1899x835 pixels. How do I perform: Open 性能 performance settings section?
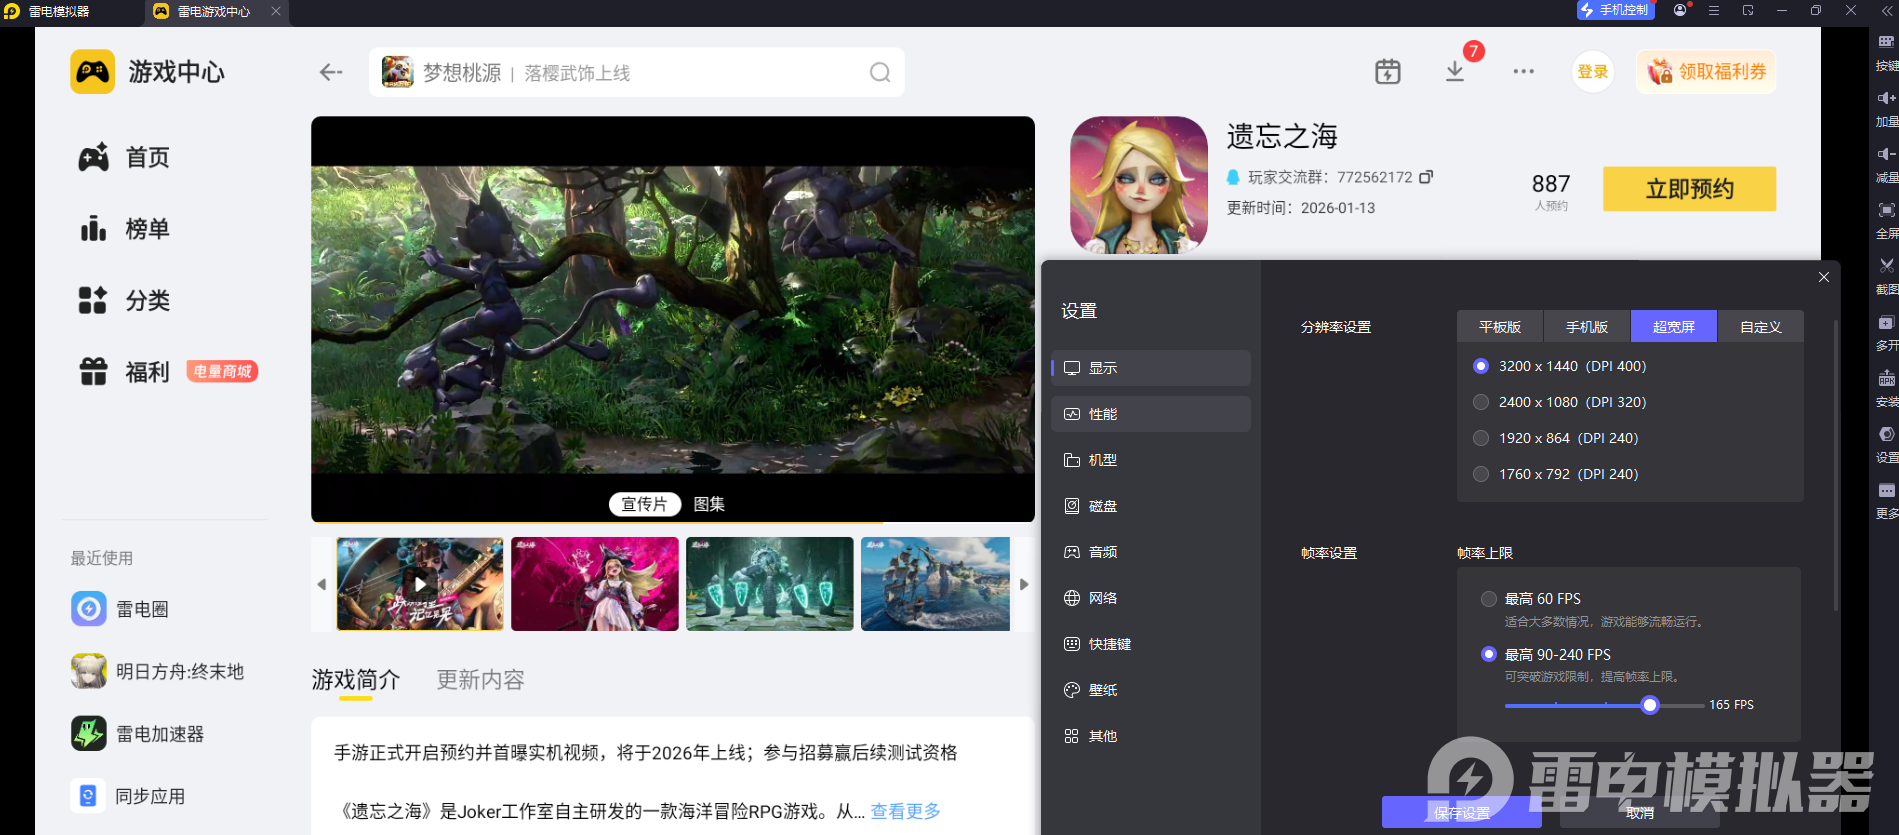(x=1151, y=414)
